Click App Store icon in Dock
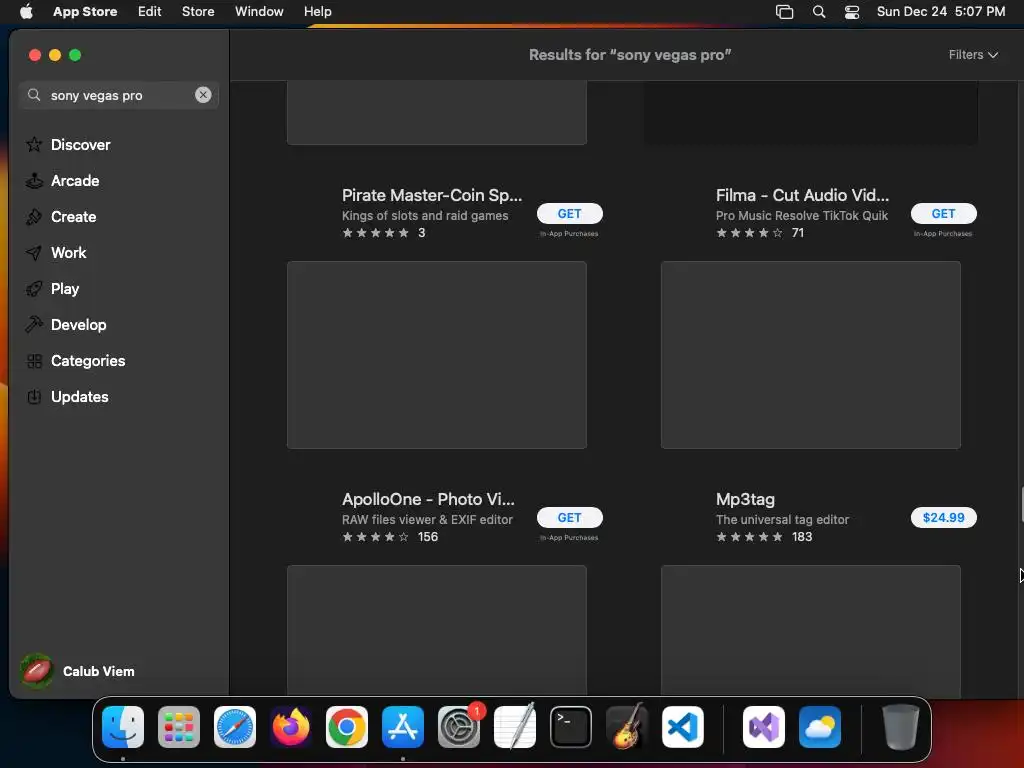This screenshot has height=768, width=1024. pyautogui.click(x=403, y=727)
